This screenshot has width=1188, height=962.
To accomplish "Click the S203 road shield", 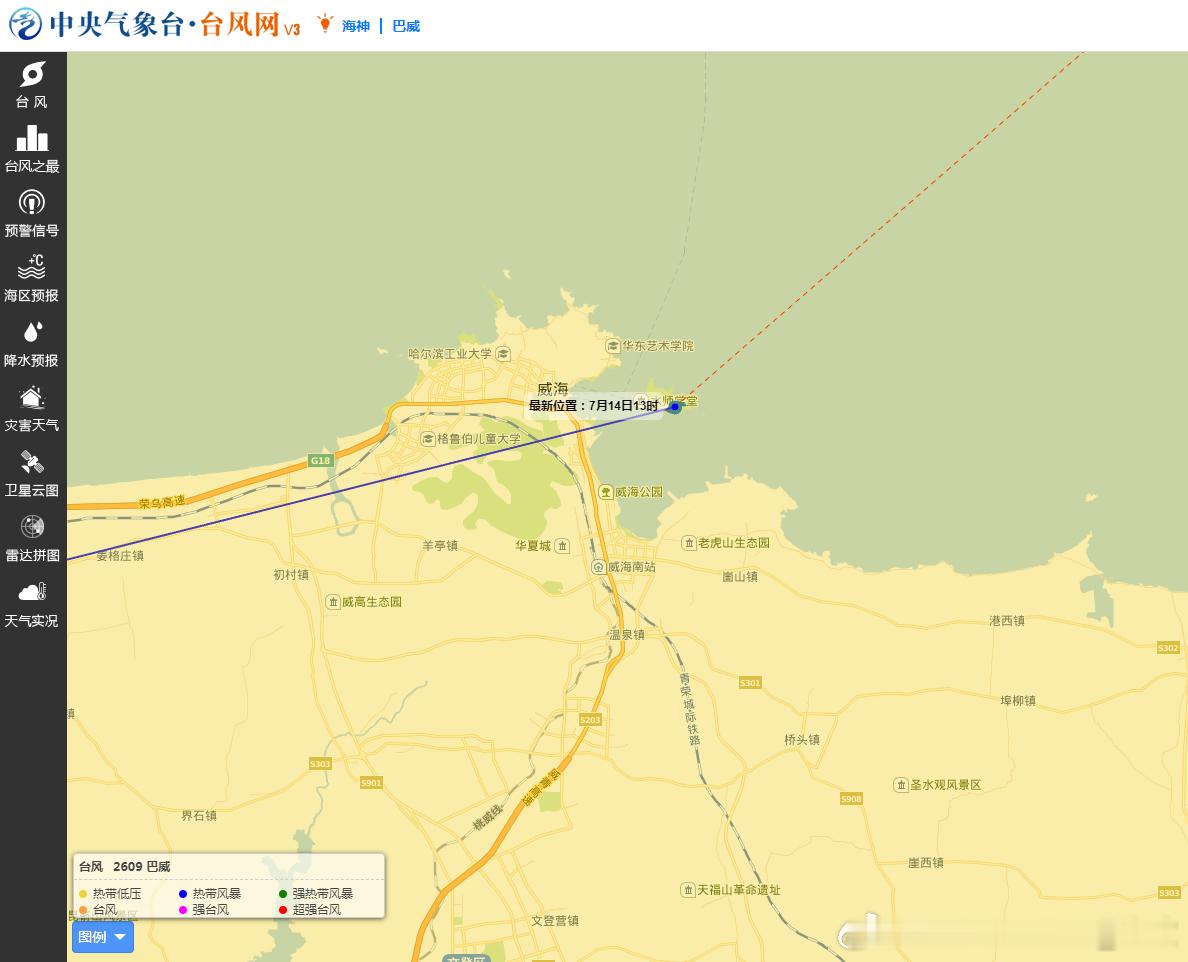I will 590,720.
